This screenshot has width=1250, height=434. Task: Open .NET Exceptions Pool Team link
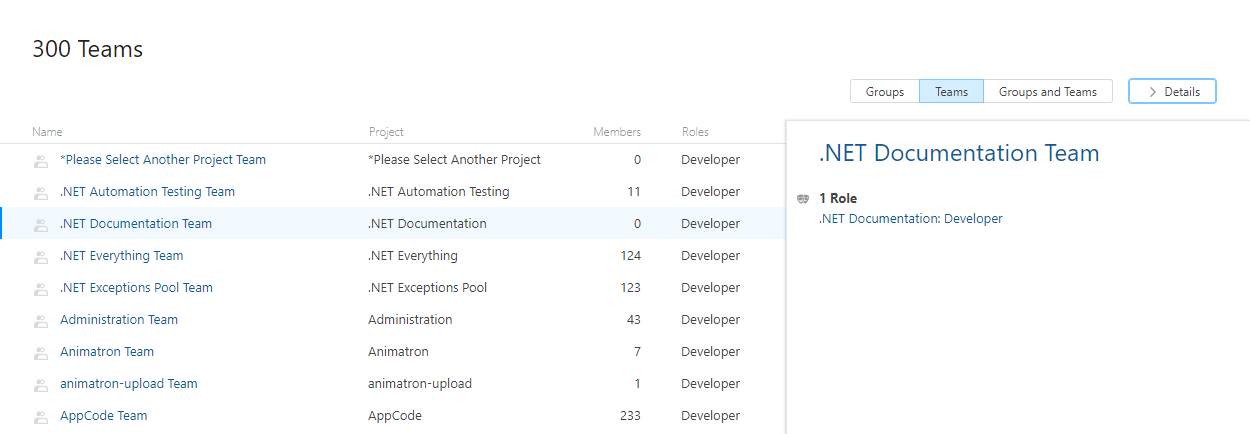click(x=136, y=288)
